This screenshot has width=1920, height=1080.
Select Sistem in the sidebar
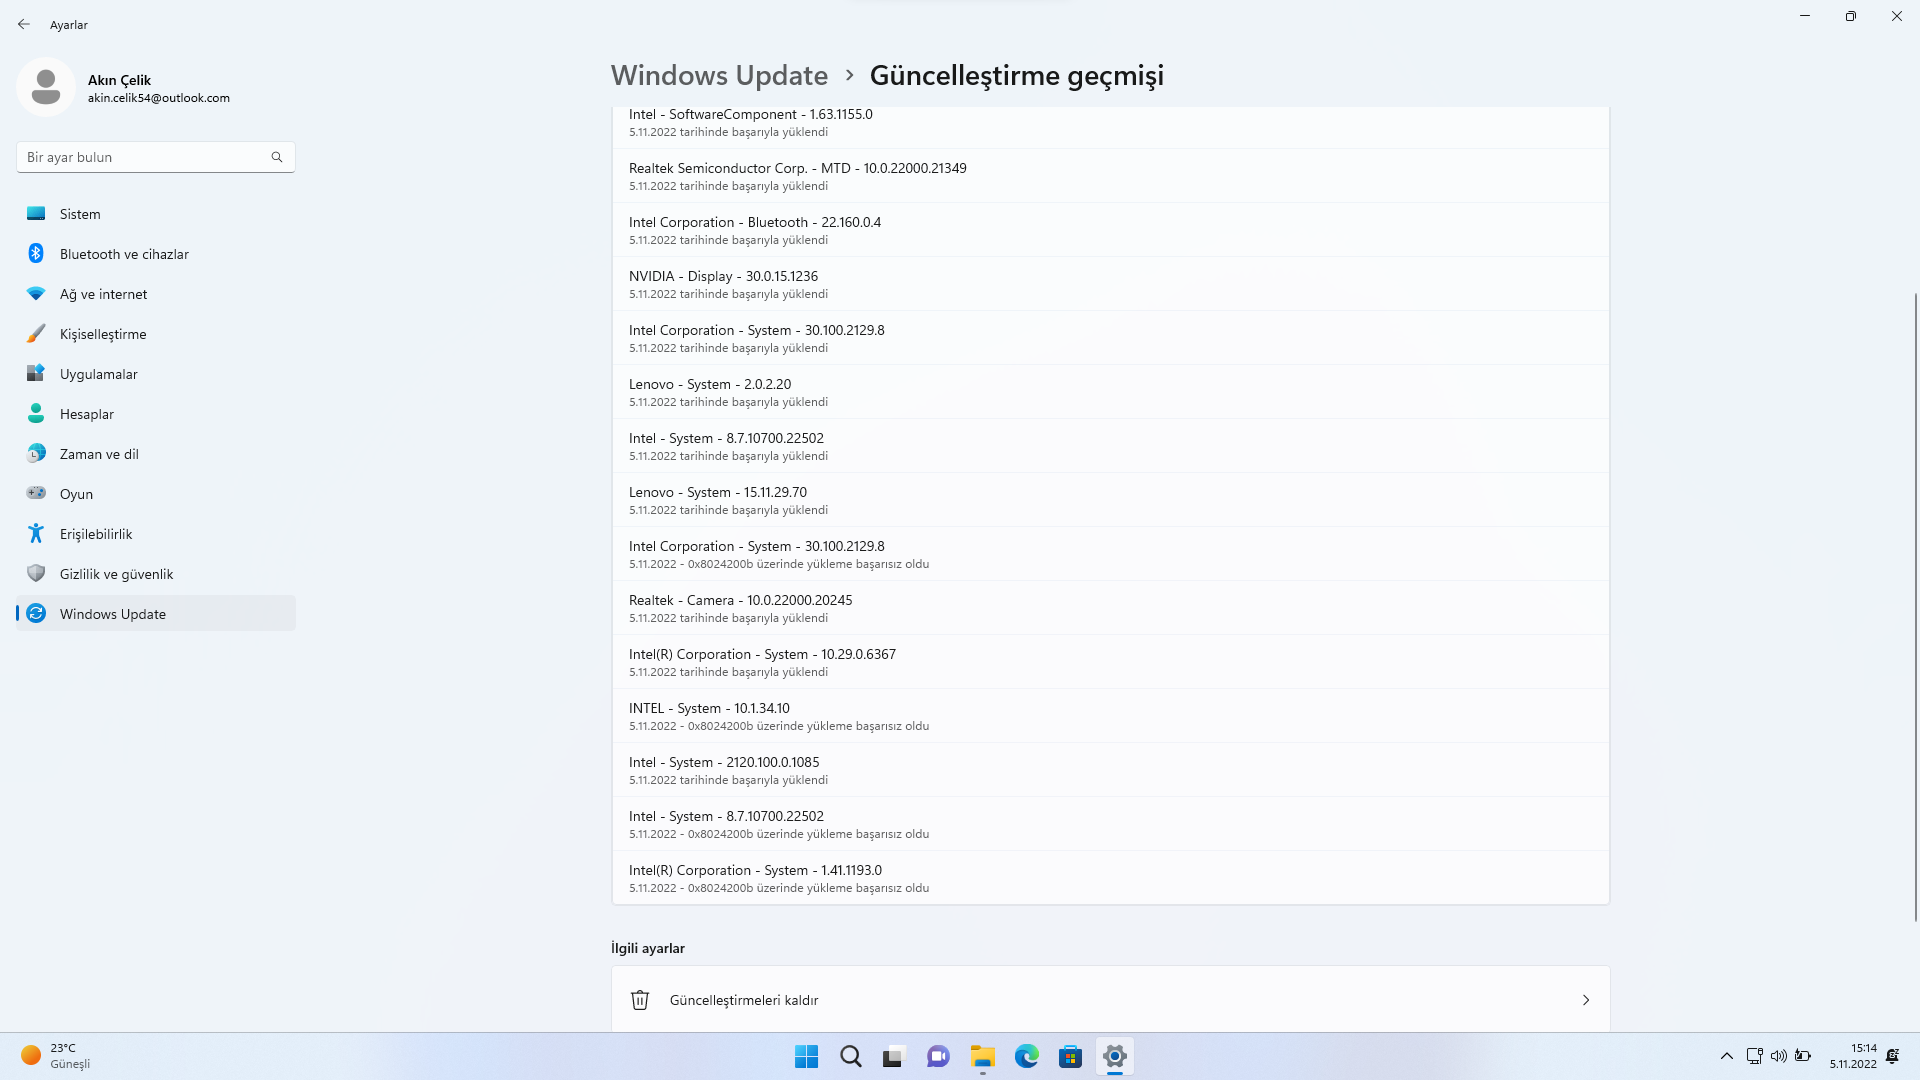pyautogui.click(x=80, y=214)
